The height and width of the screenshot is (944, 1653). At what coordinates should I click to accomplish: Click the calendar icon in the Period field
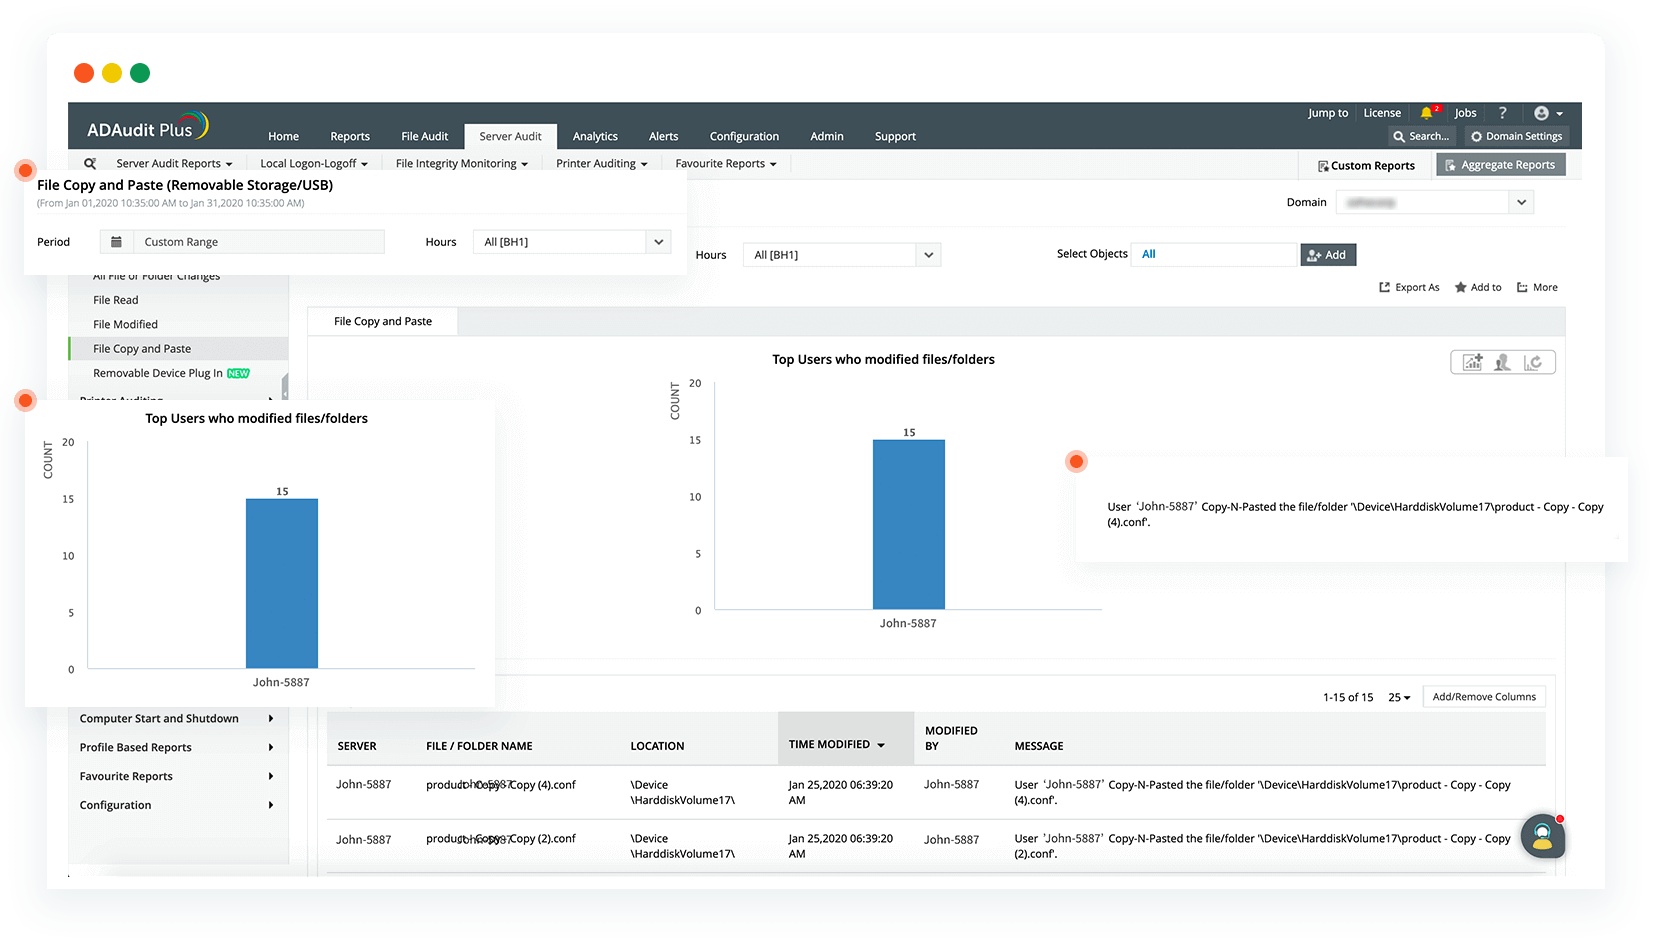pos(116,242)
